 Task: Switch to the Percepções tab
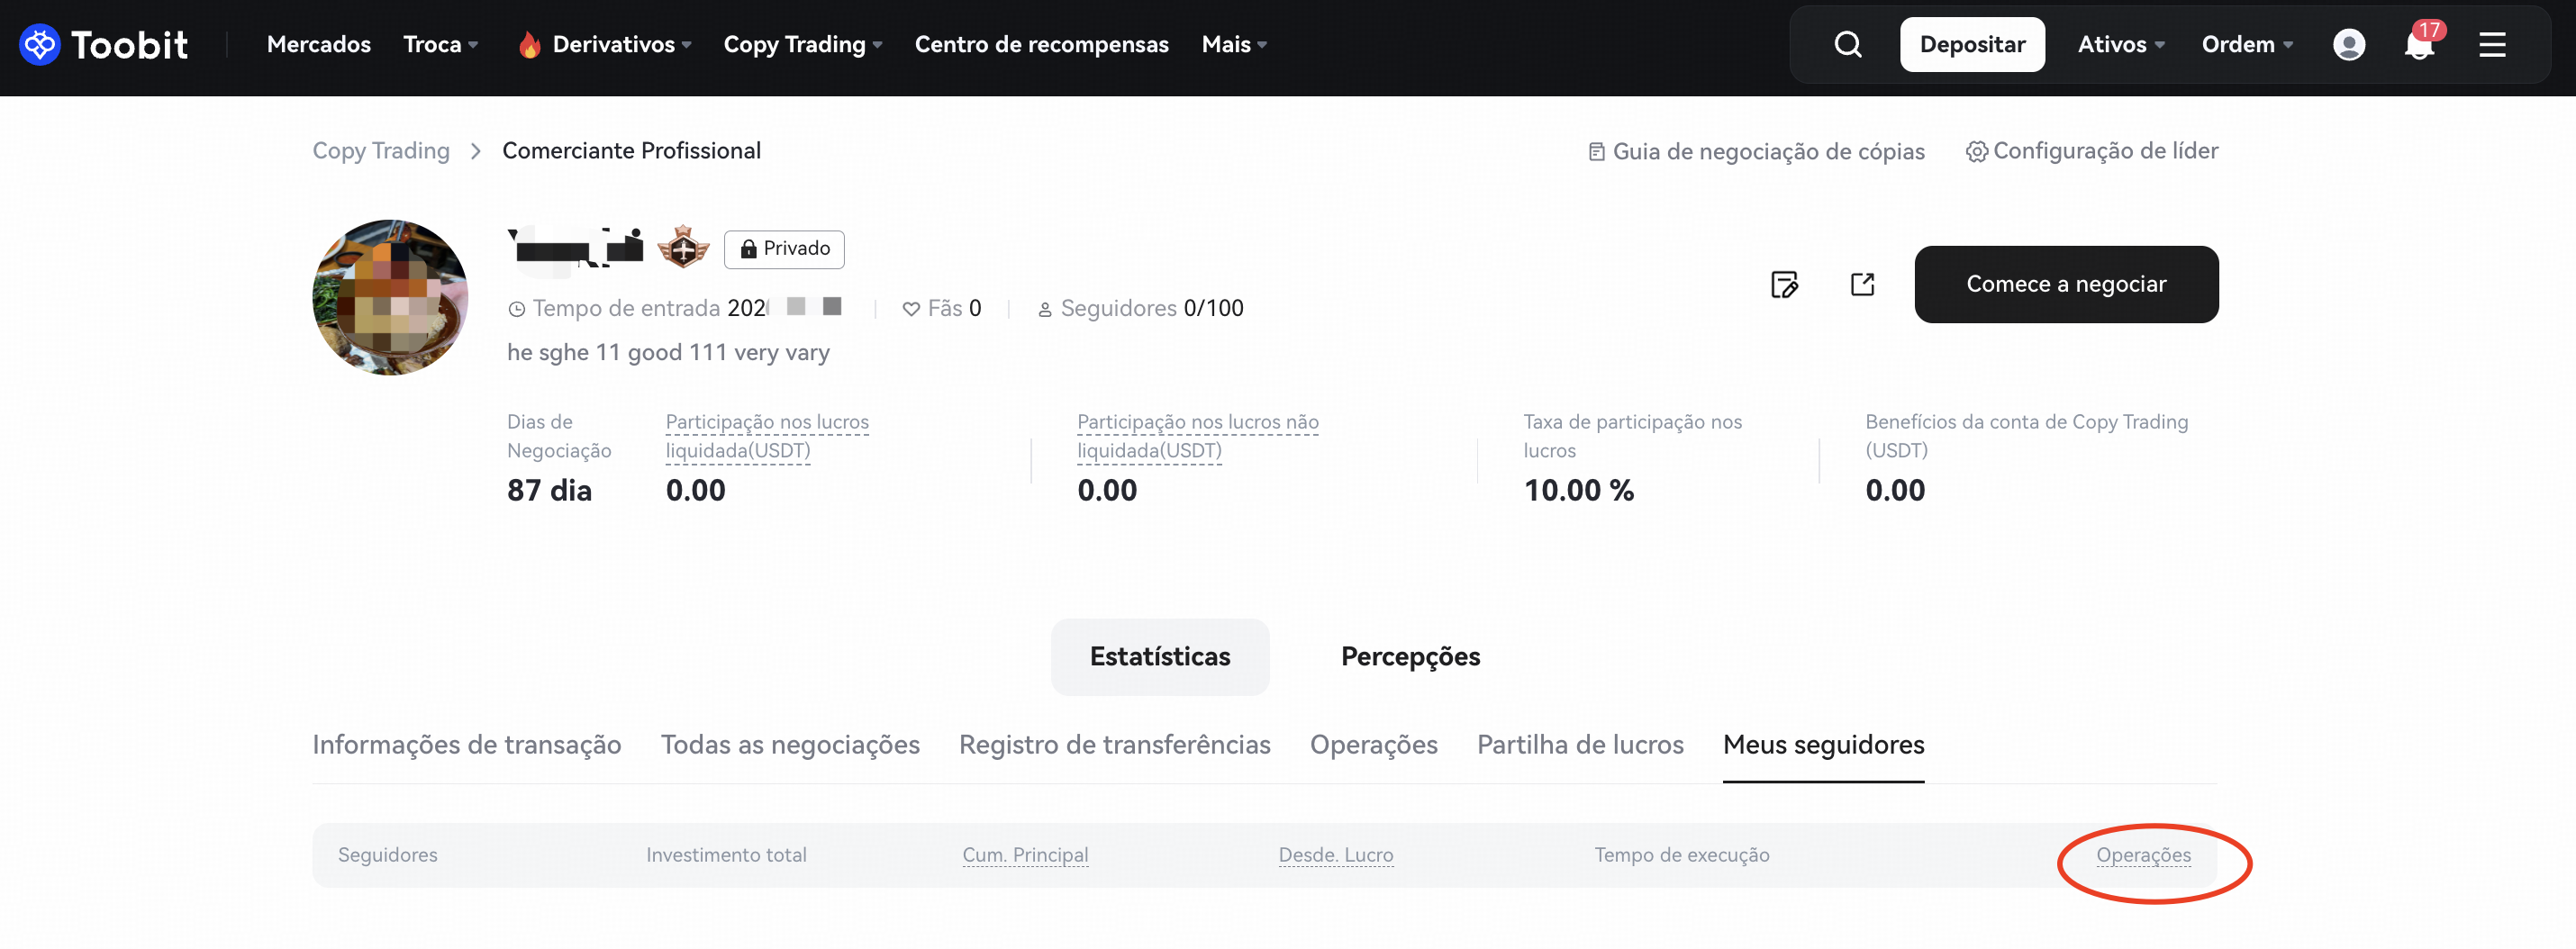(x=1410, y=657)
